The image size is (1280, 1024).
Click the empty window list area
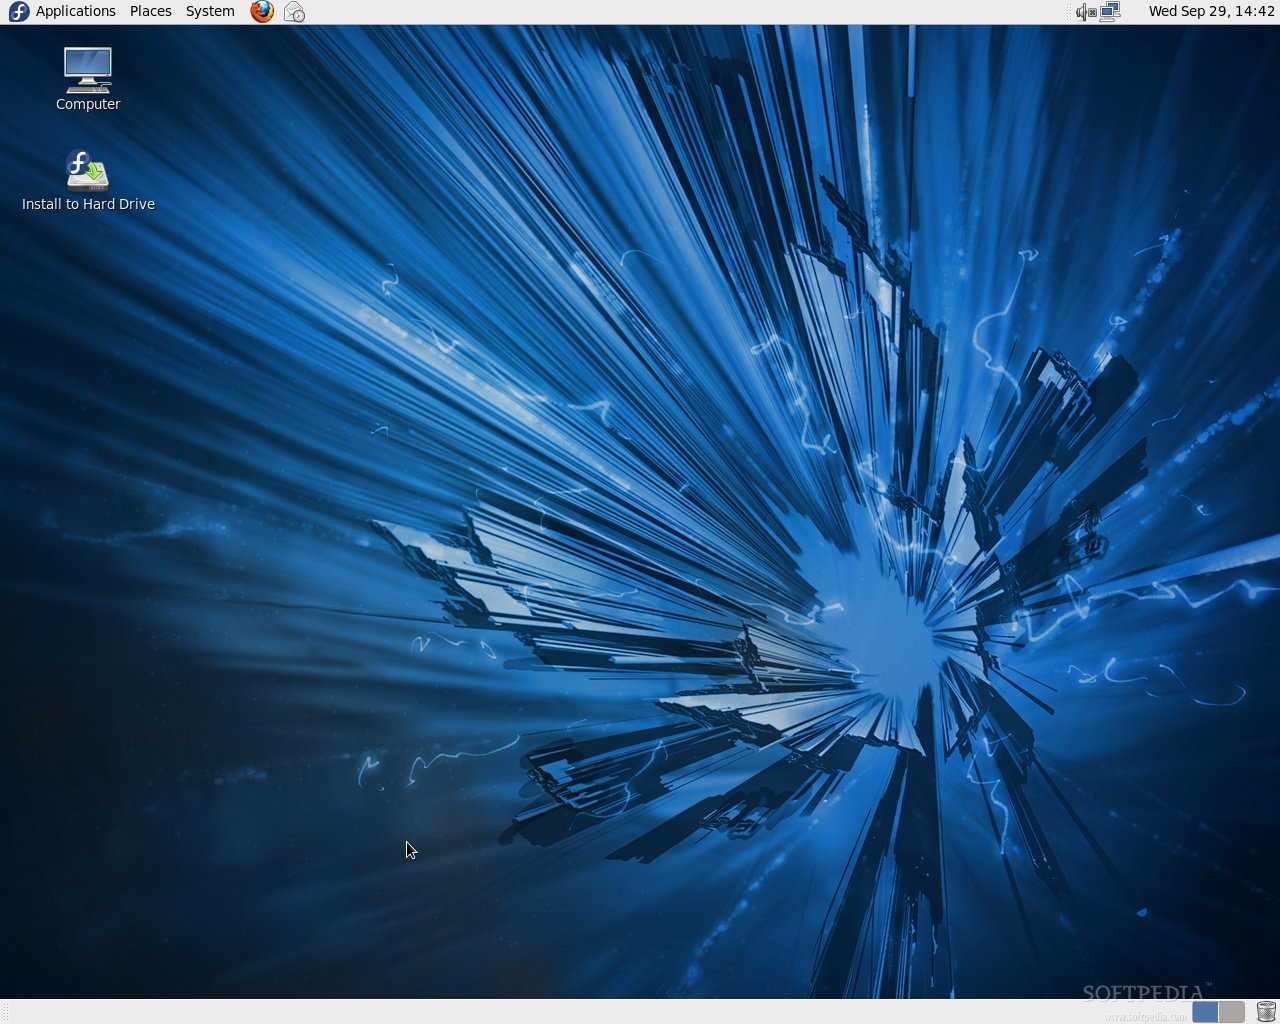(x=600, y=1012)
